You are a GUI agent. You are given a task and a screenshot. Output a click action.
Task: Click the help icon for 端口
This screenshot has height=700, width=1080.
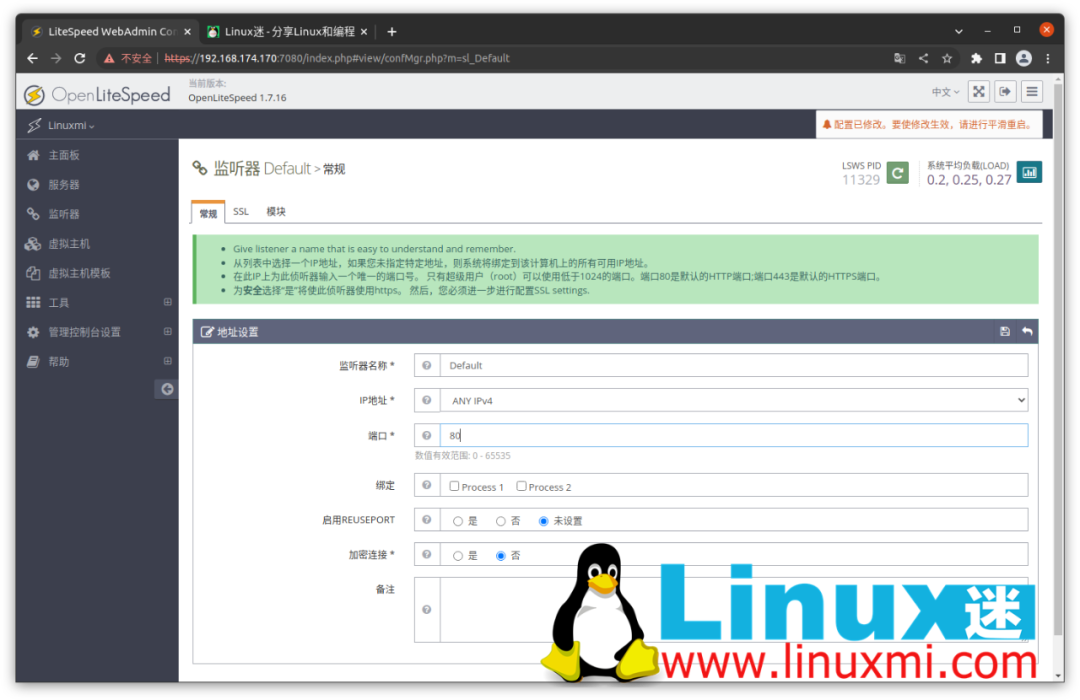(427, 435)
